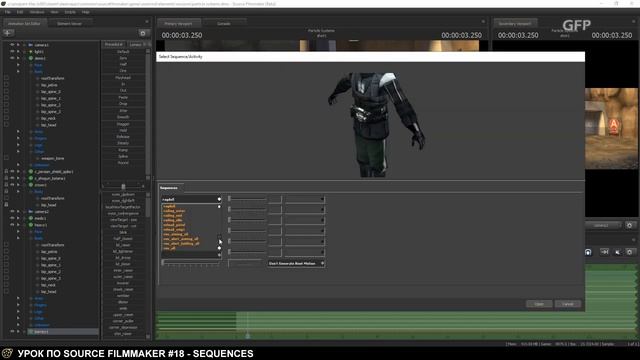
Task: Click lock icon beside prison1 row
Action: (x=6, y=185)
